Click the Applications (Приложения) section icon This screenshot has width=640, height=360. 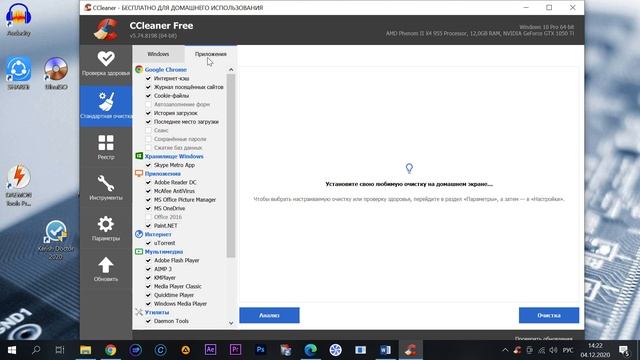[x=139, y=173]
